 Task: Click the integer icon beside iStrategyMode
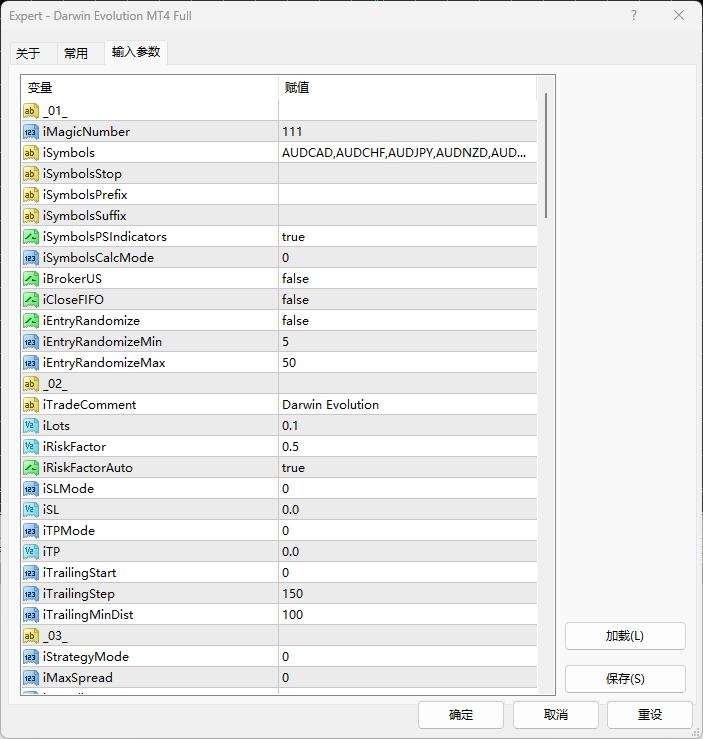(31, 657)
